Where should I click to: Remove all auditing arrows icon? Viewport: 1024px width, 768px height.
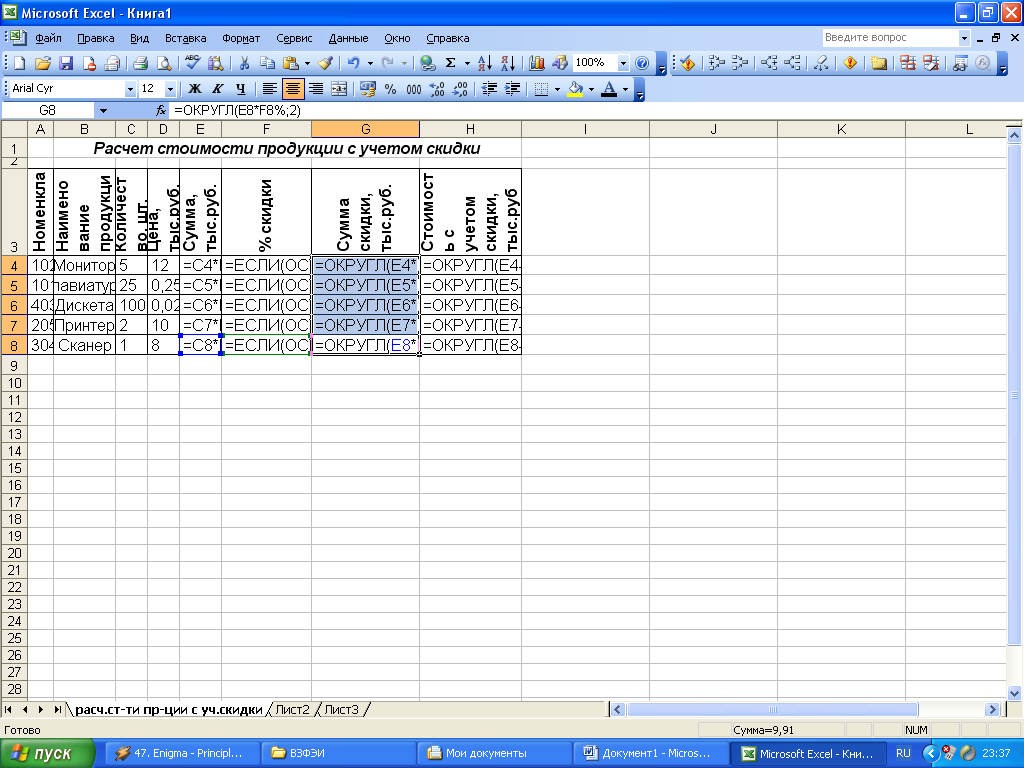tap(821, 63)
